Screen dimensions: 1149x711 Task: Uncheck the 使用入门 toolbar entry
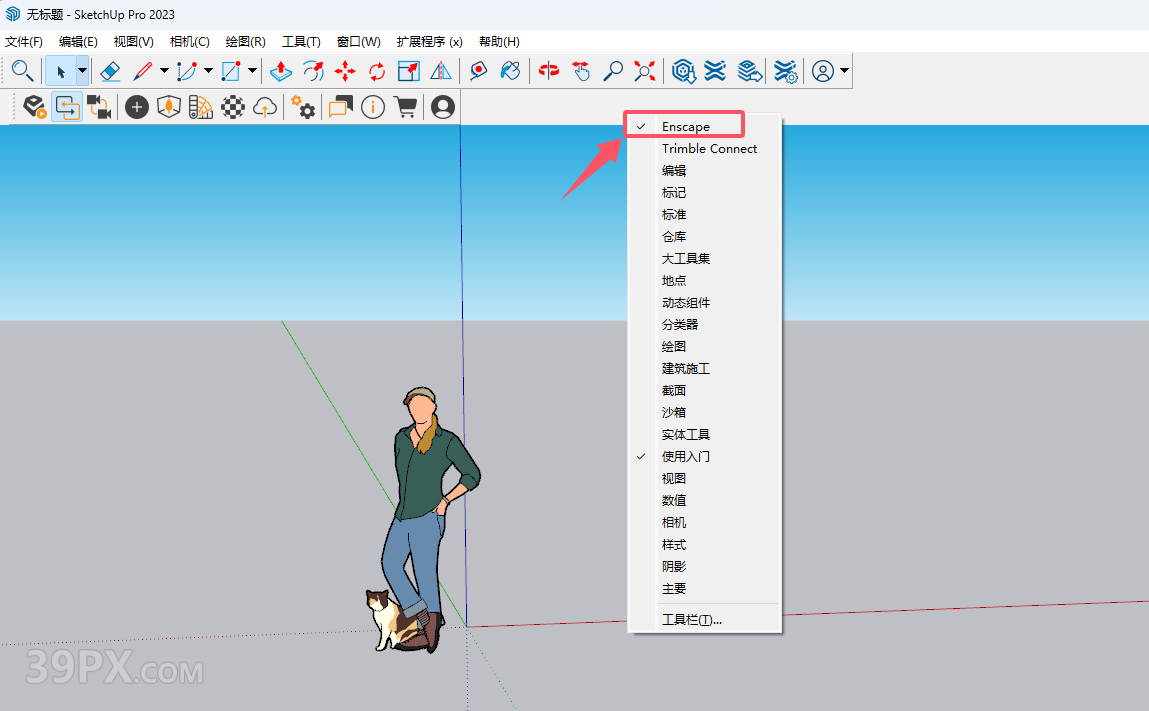(685, 457)
